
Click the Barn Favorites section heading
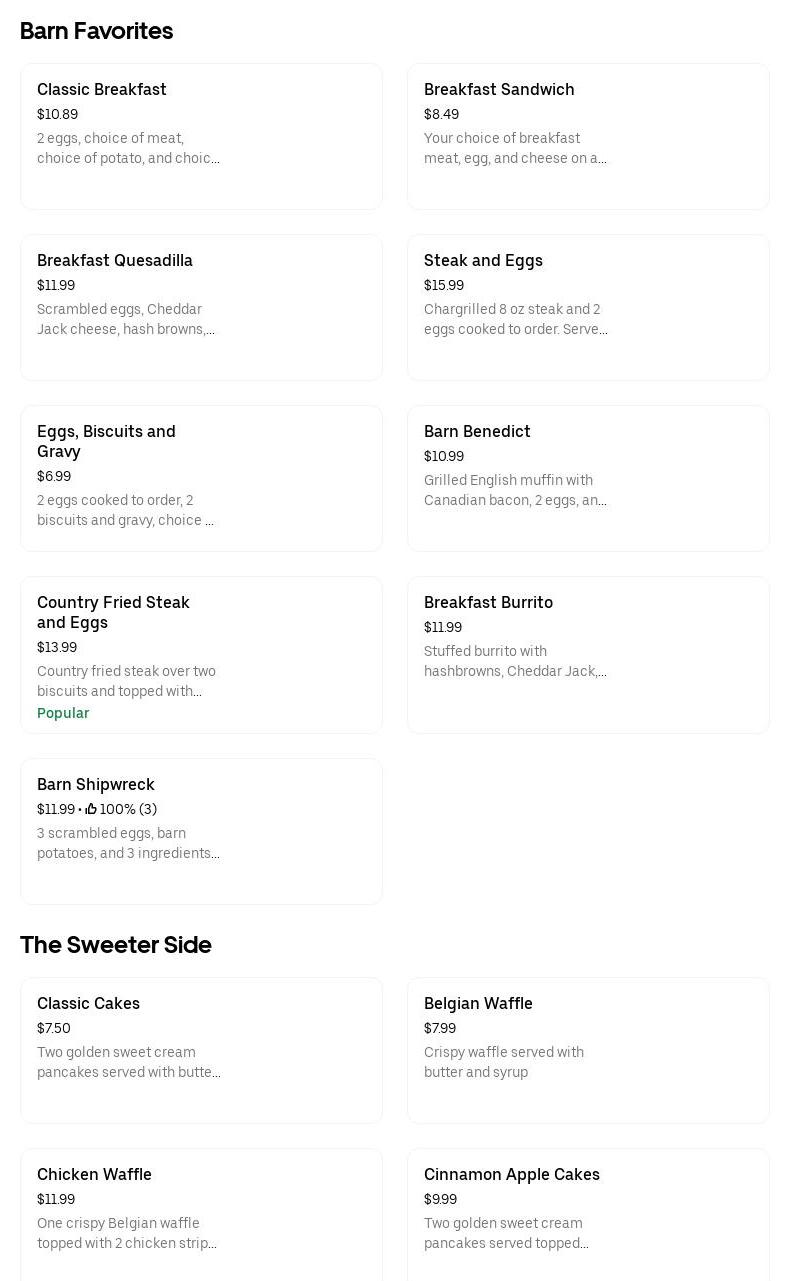[x=96, y=31]
